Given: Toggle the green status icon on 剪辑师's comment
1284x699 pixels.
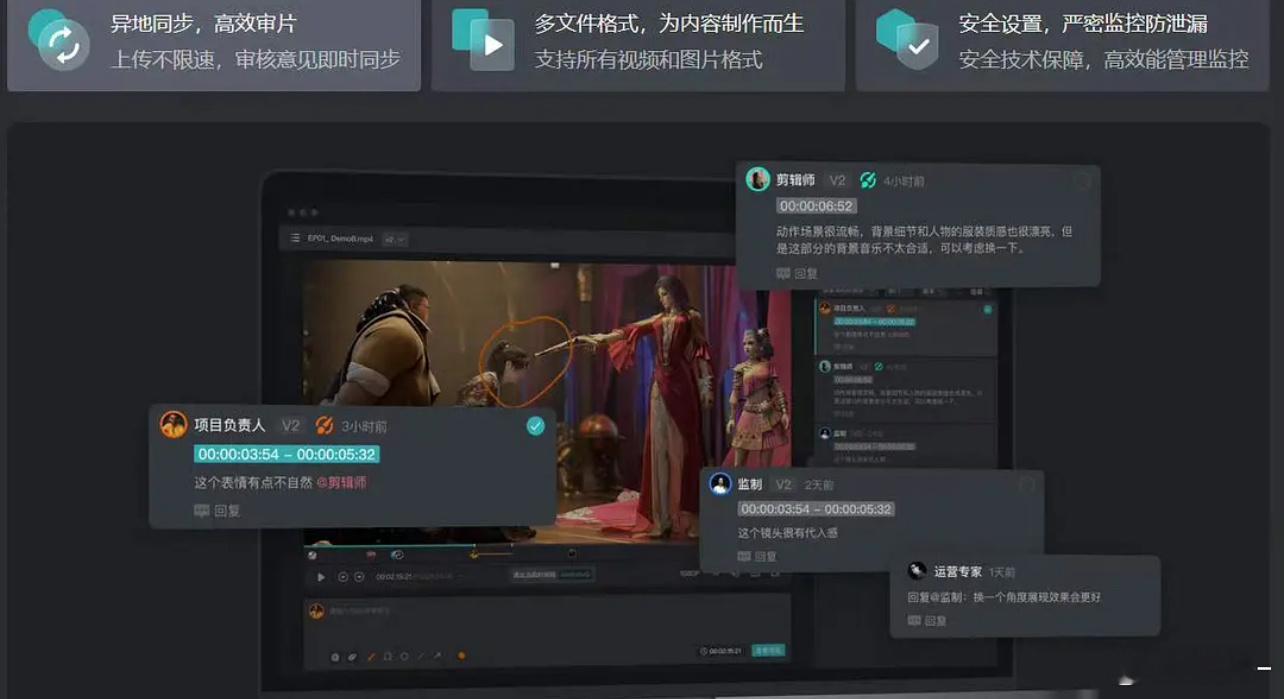Looking at the screenshot, I should [868, 180].
